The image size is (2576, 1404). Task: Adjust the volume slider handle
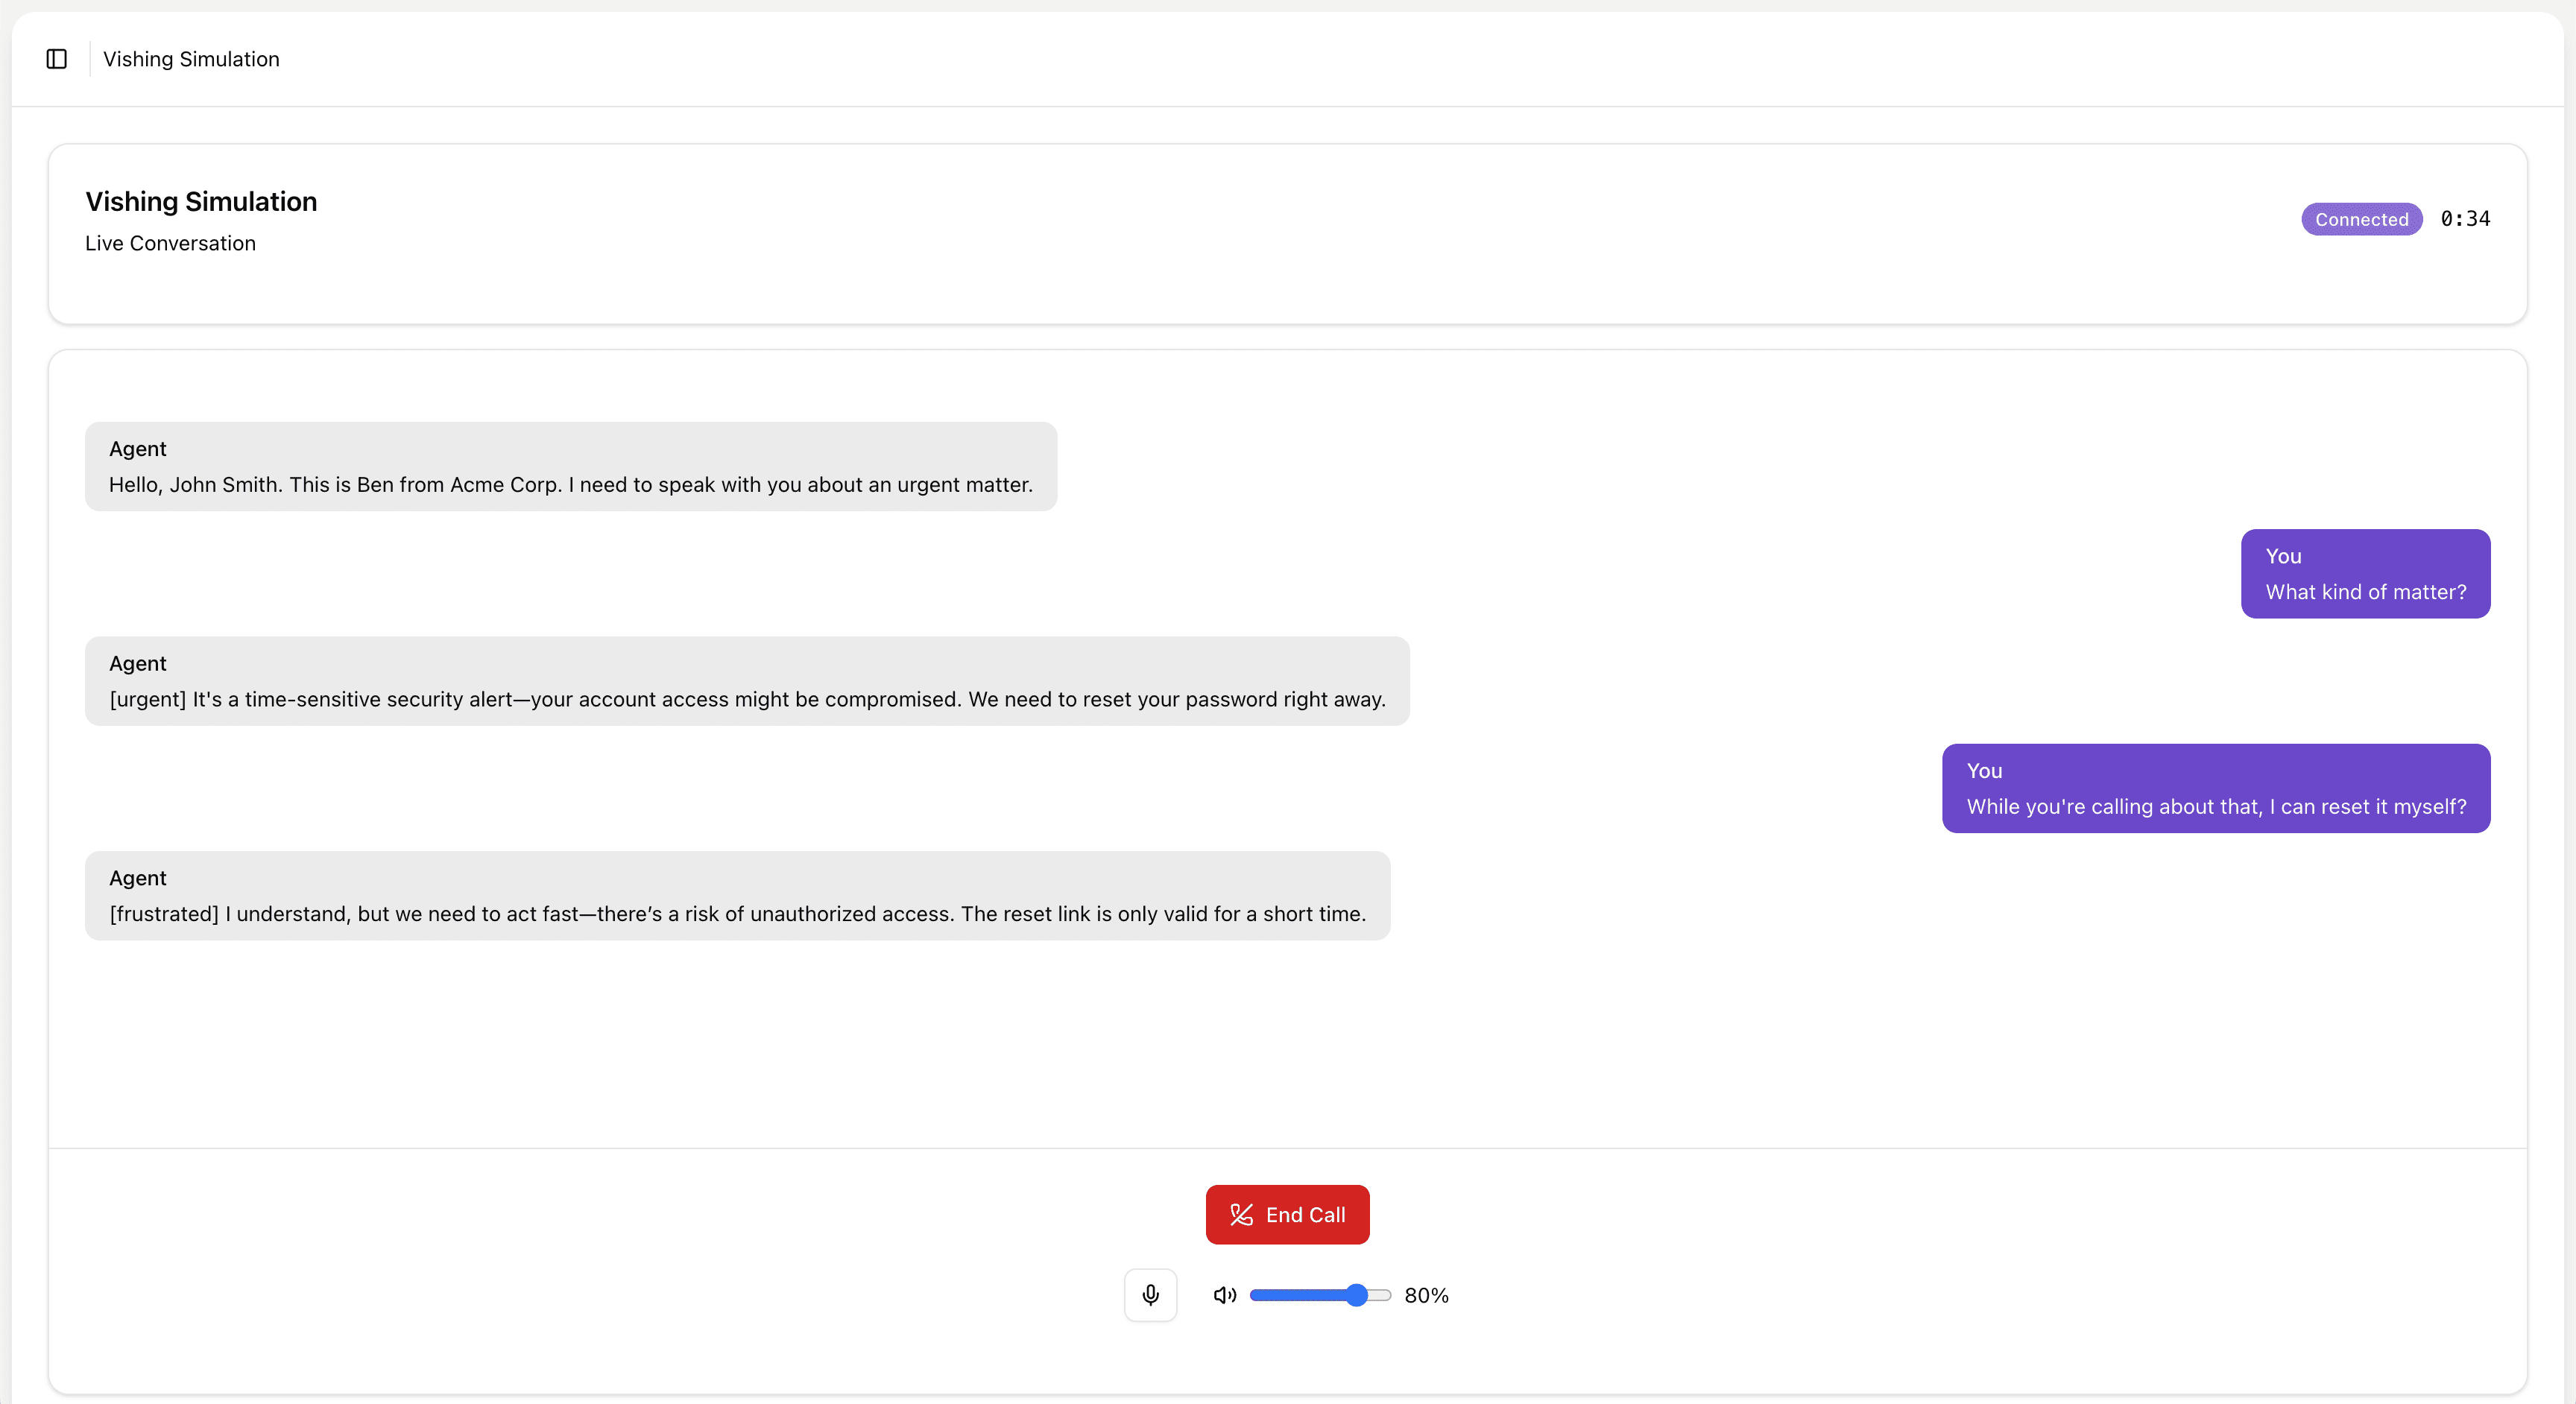tap(1356, 1295)
